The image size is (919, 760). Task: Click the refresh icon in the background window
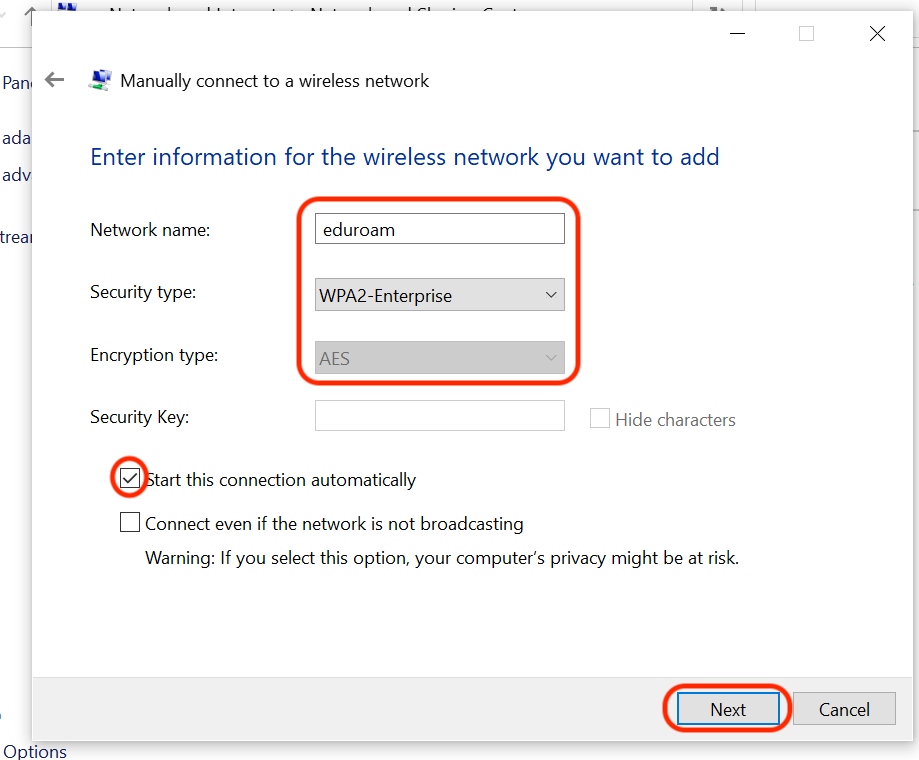[715, 12]
